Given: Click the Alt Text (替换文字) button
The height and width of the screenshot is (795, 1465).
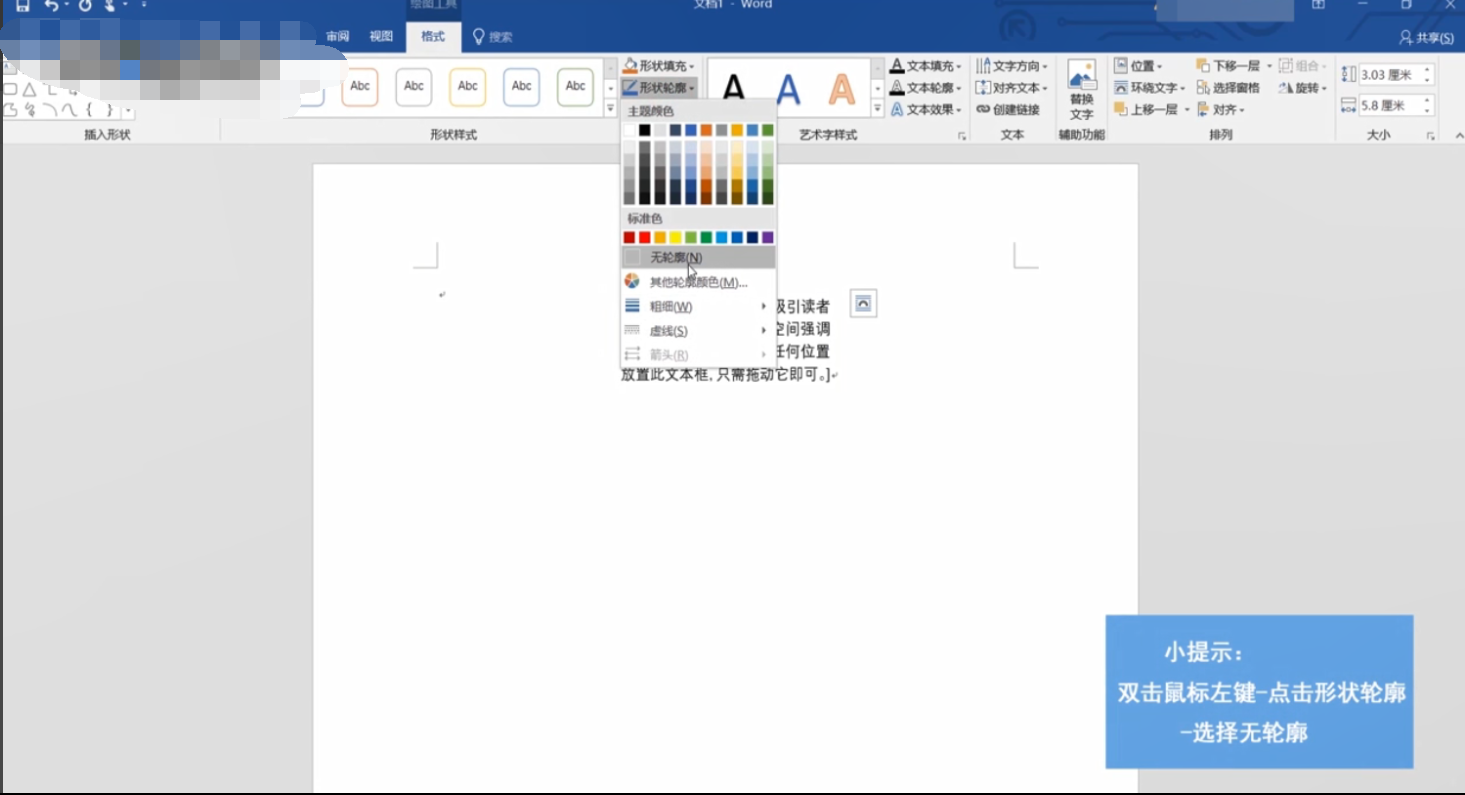Looking at the screenshot, I should click(1081, 90).
